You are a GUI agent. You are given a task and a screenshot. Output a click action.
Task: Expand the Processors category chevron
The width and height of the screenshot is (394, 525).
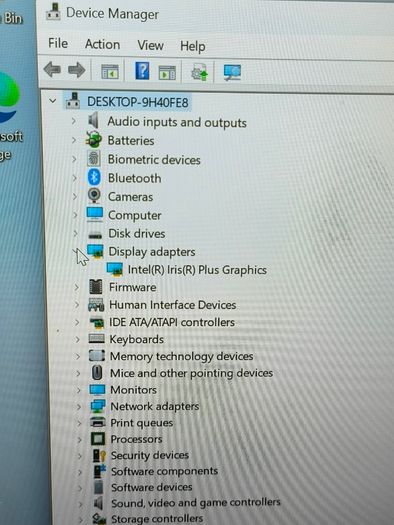pos(80,439)
